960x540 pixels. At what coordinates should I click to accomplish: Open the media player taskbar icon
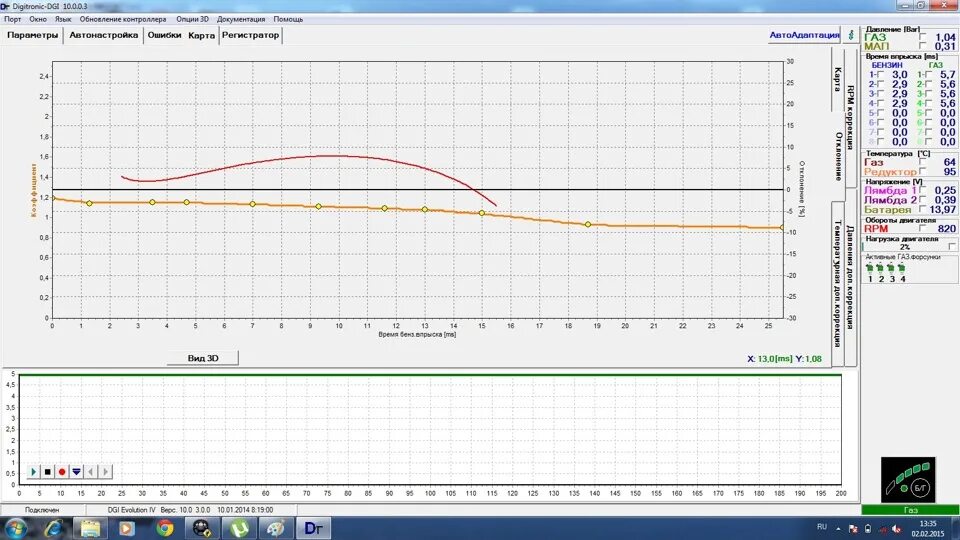click(127, 528)
